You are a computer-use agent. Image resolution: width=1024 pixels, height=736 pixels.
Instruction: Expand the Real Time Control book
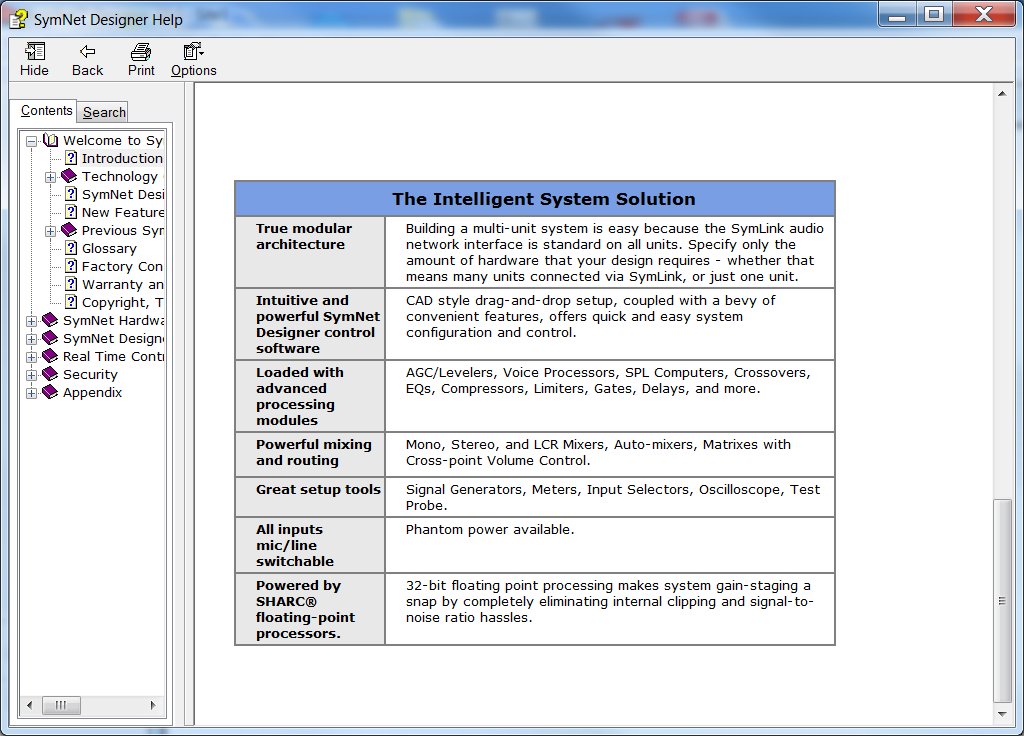(x=31, y=357)
